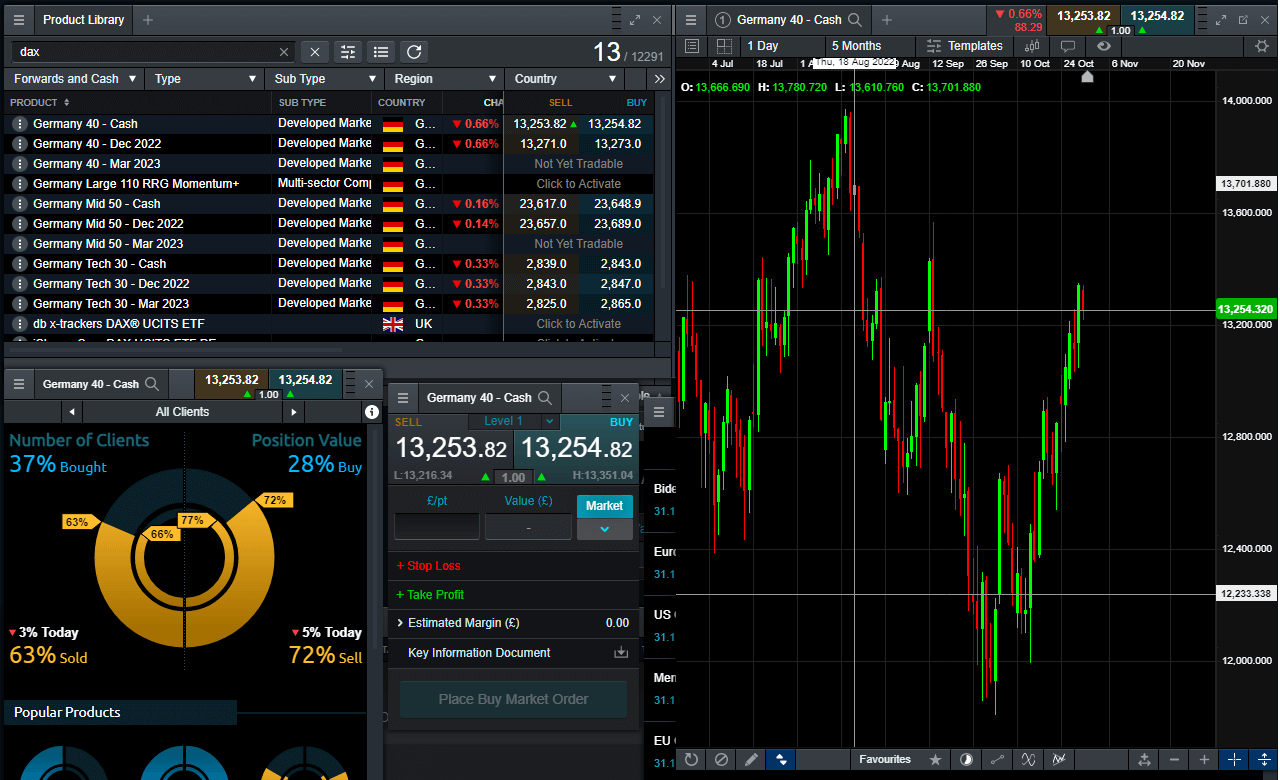Open chart settings with the gear icon
1280x780 pixels.
[x=1263, y=46]
